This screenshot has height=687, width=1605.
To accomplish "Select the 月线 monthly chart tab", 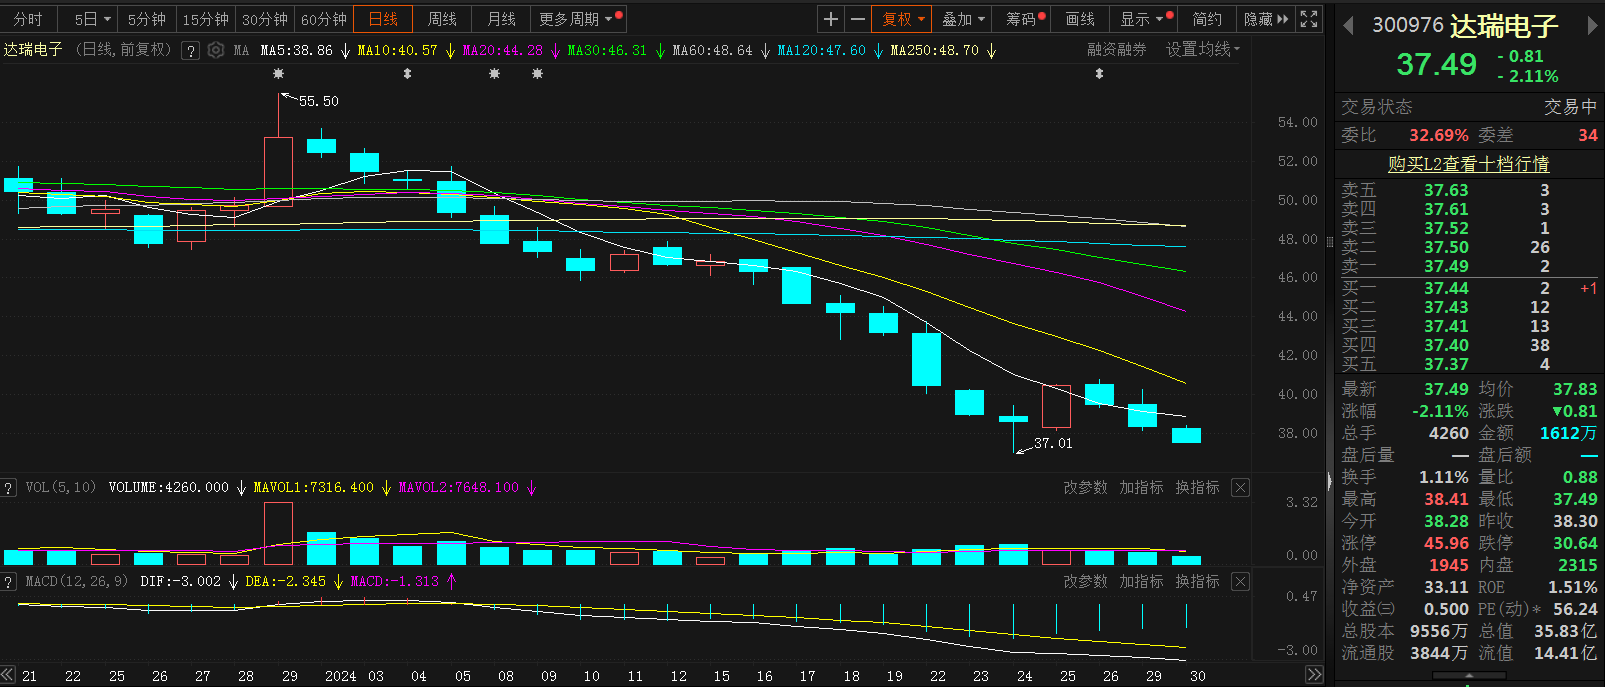I will (x=501, y=19).
